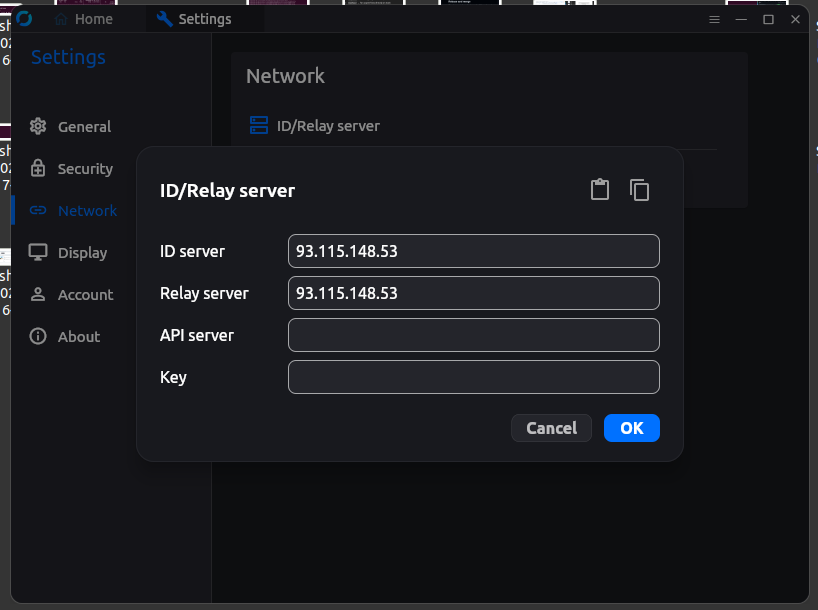818x610 pixels.
Task: Open Account settings section
Action: [x=85, y=295]
